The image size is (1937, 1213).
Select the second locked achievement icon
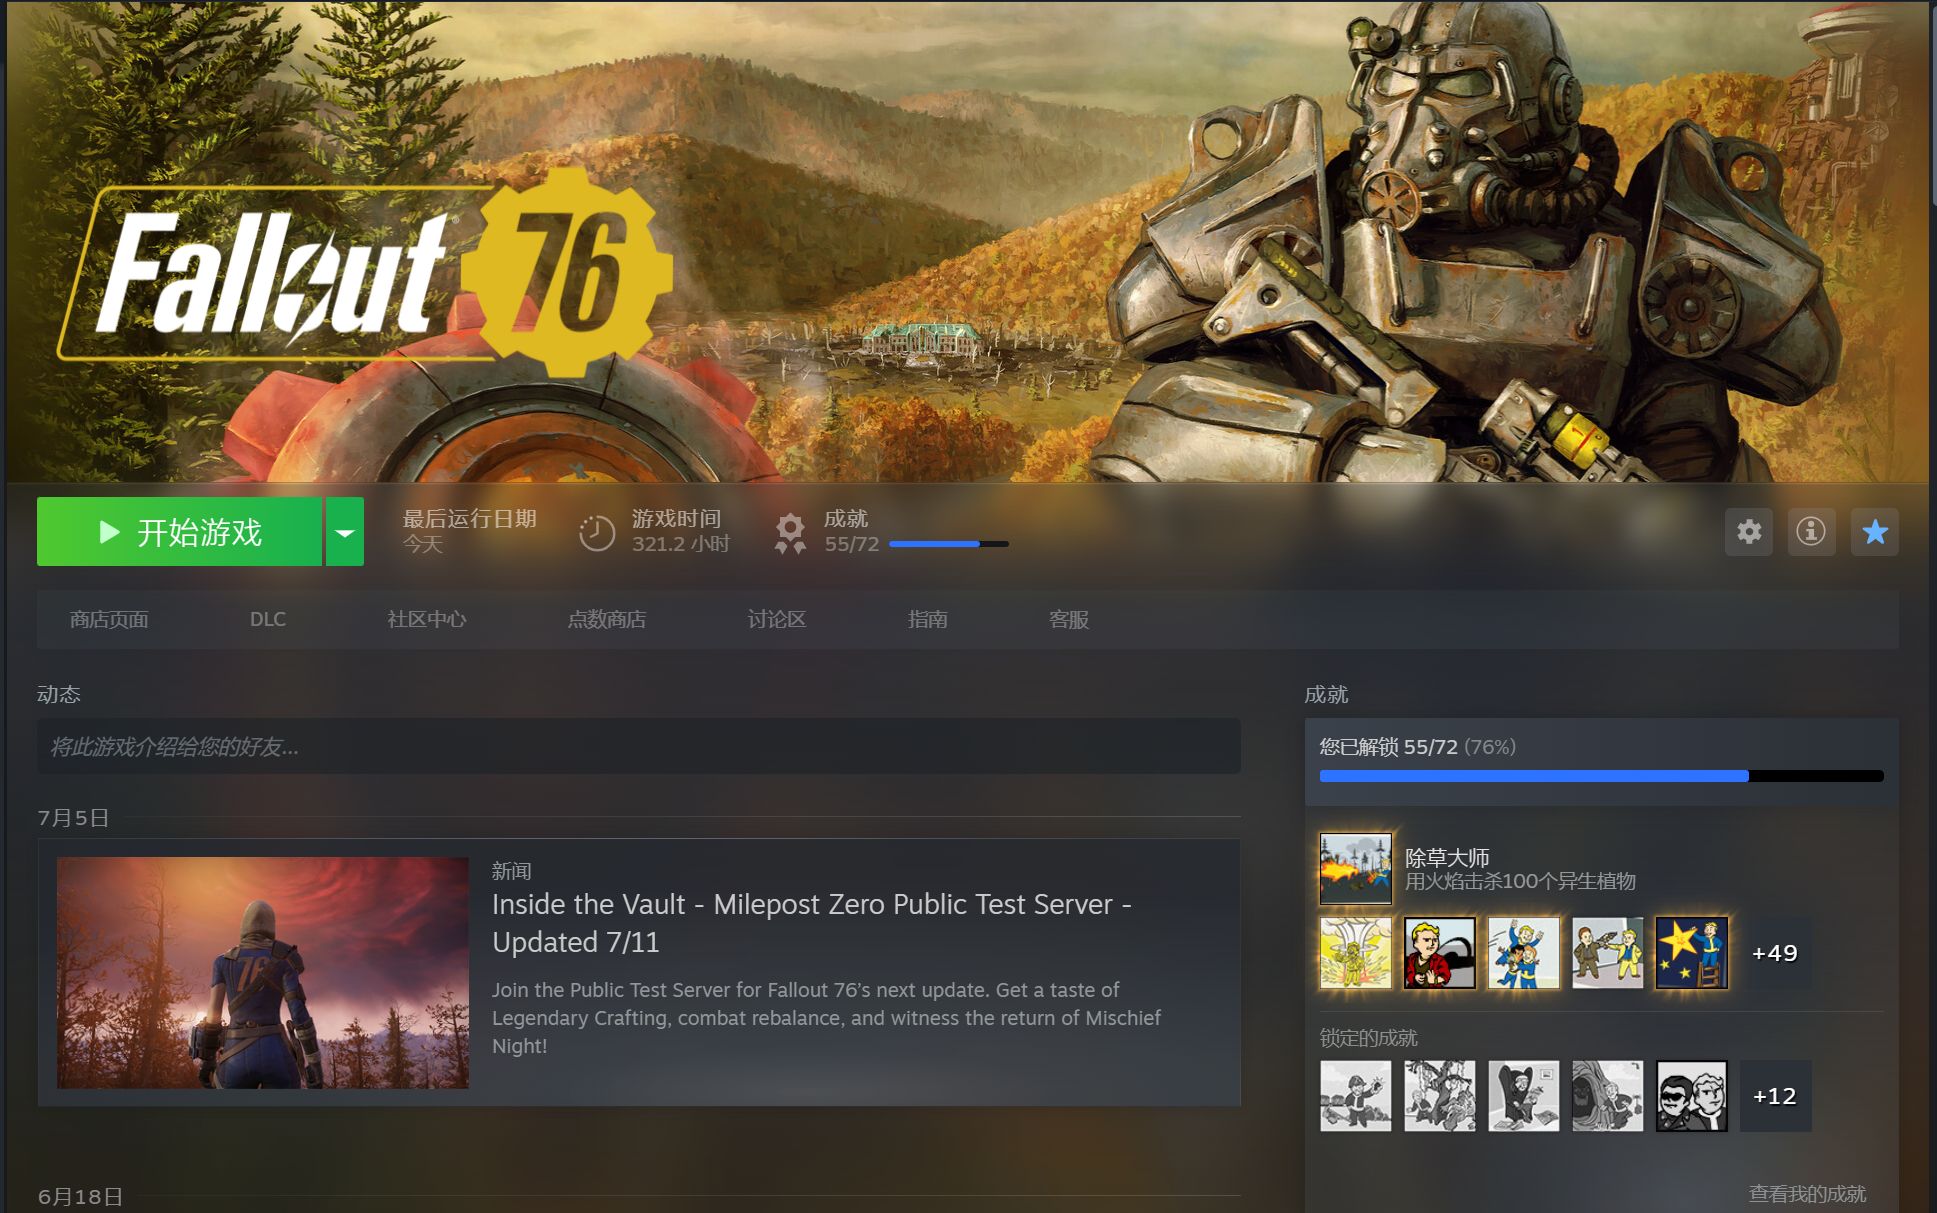(1439, 1096)
